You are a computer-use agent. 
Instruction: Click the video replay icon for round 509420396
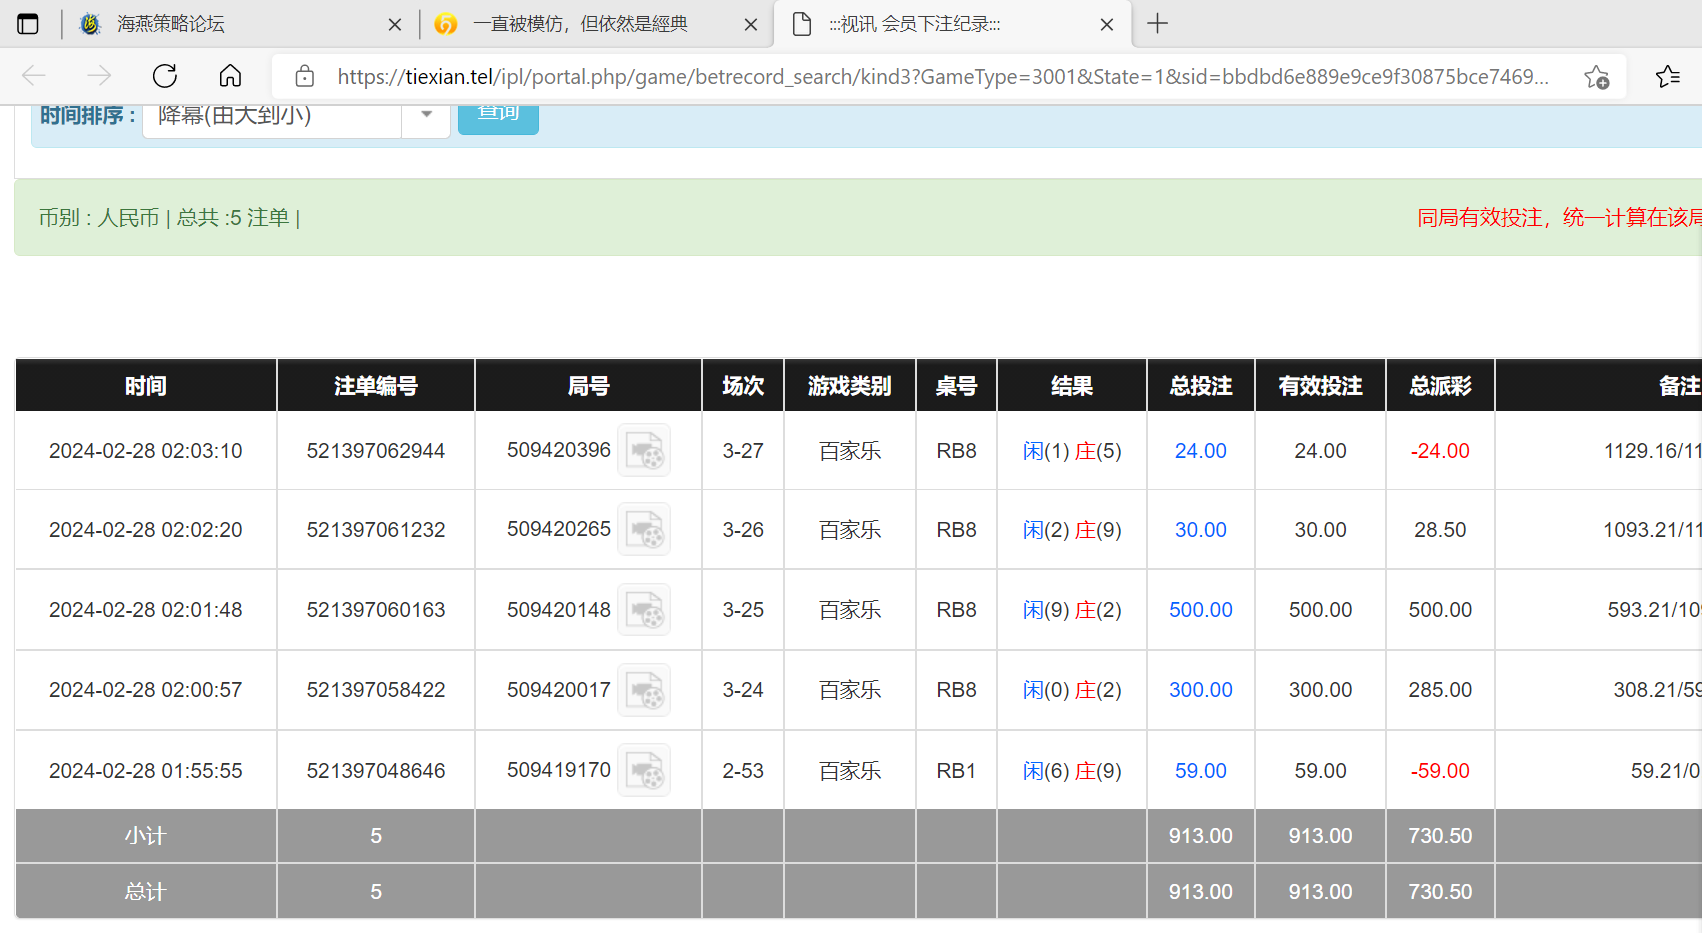pyautogui.click(x=643, y=451)
